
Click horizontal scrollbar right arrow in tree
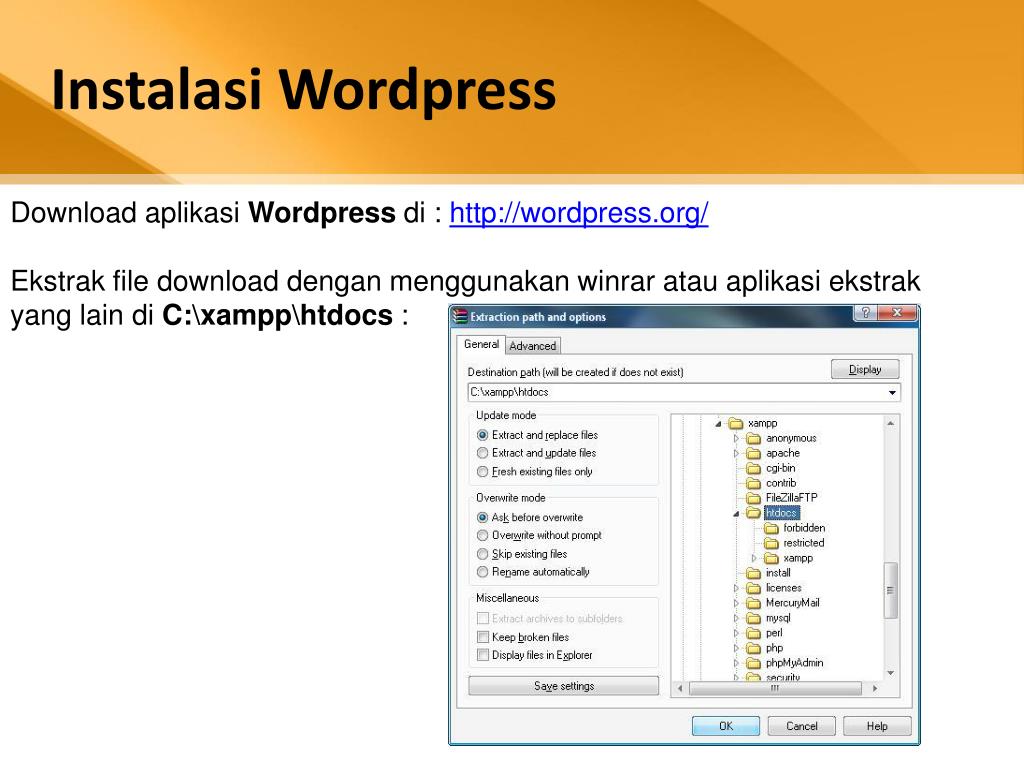pos(874,688)
